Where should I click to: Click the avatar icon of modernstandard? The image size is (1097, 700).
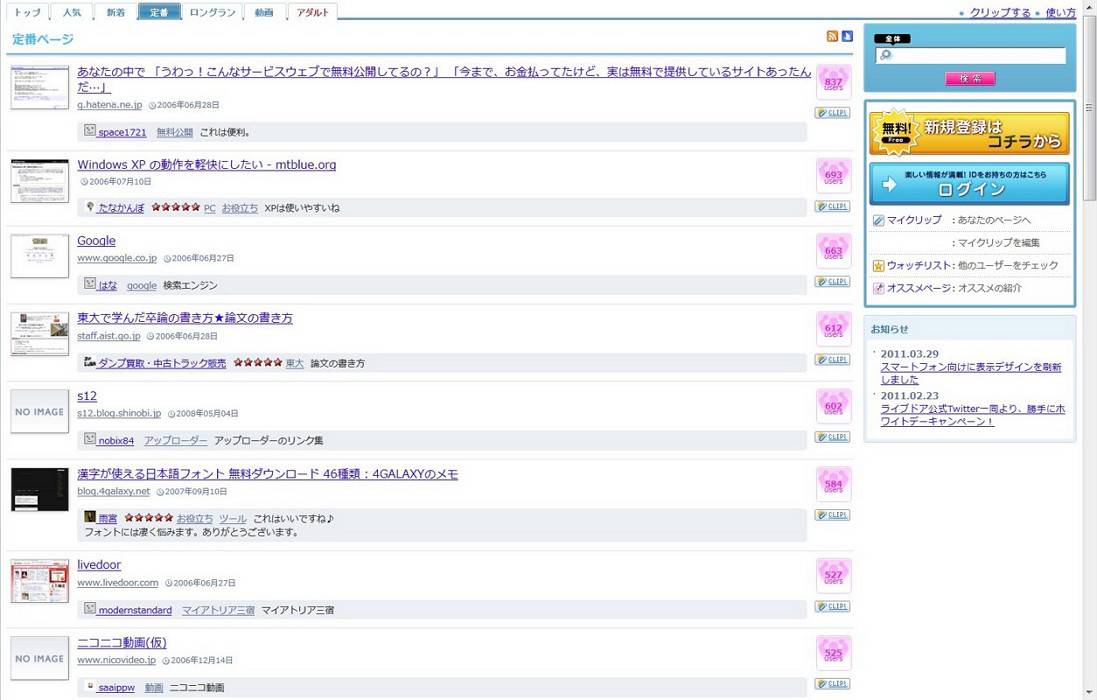pyautogui.click(x=90, y=608)
